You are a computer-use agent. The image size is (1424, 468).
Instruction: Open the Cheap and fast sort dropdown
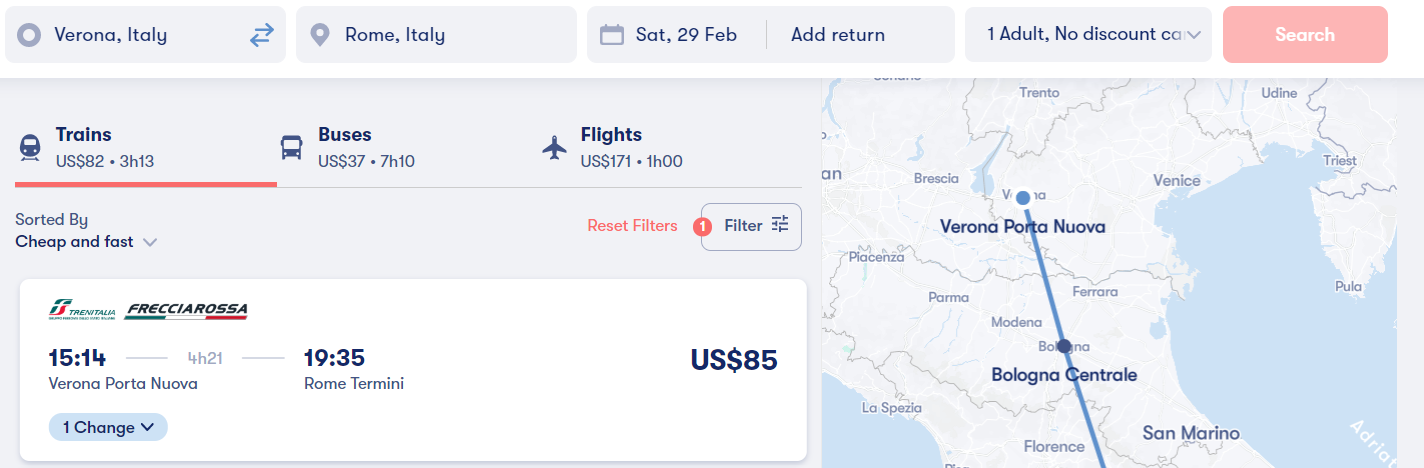[x=87, y=242]
